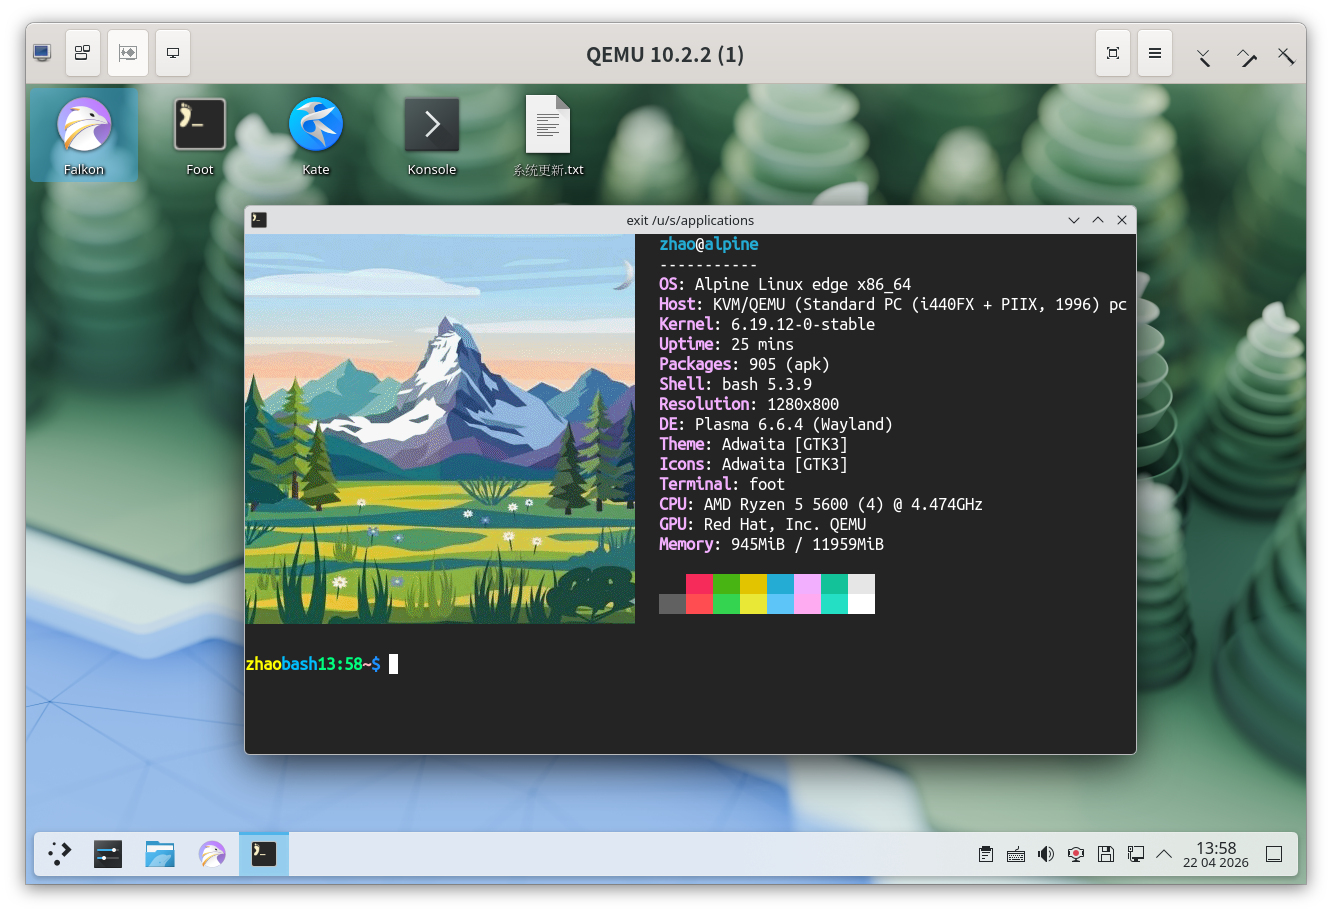Select the Foot terminal desktop icon
Screen dimensions: 1332x913
point(200,135)
